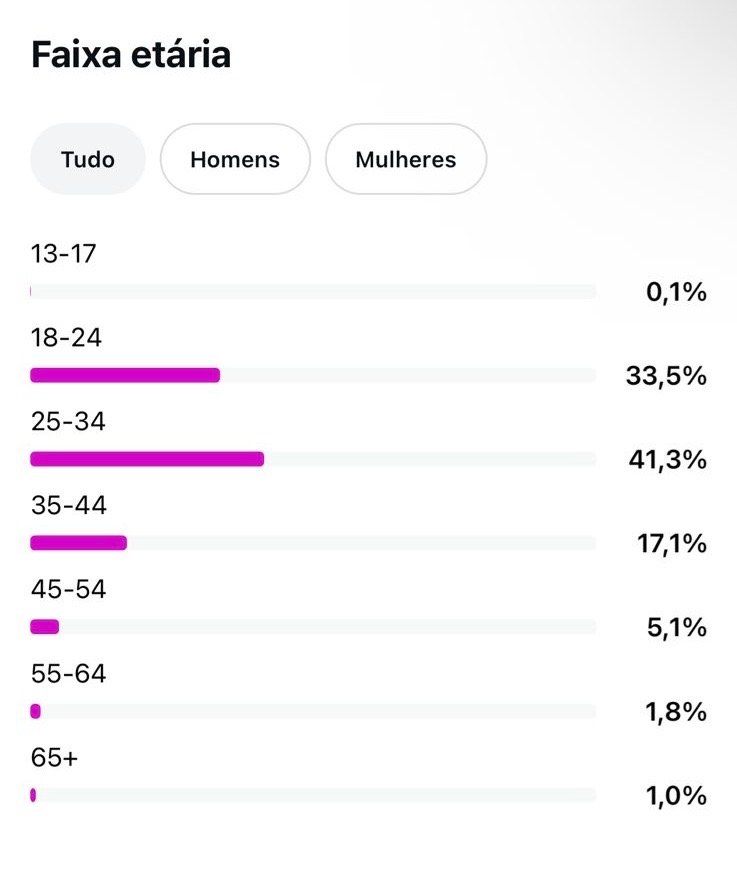
Task: Click the 1,8% percentage value
Action: [676, 712]
